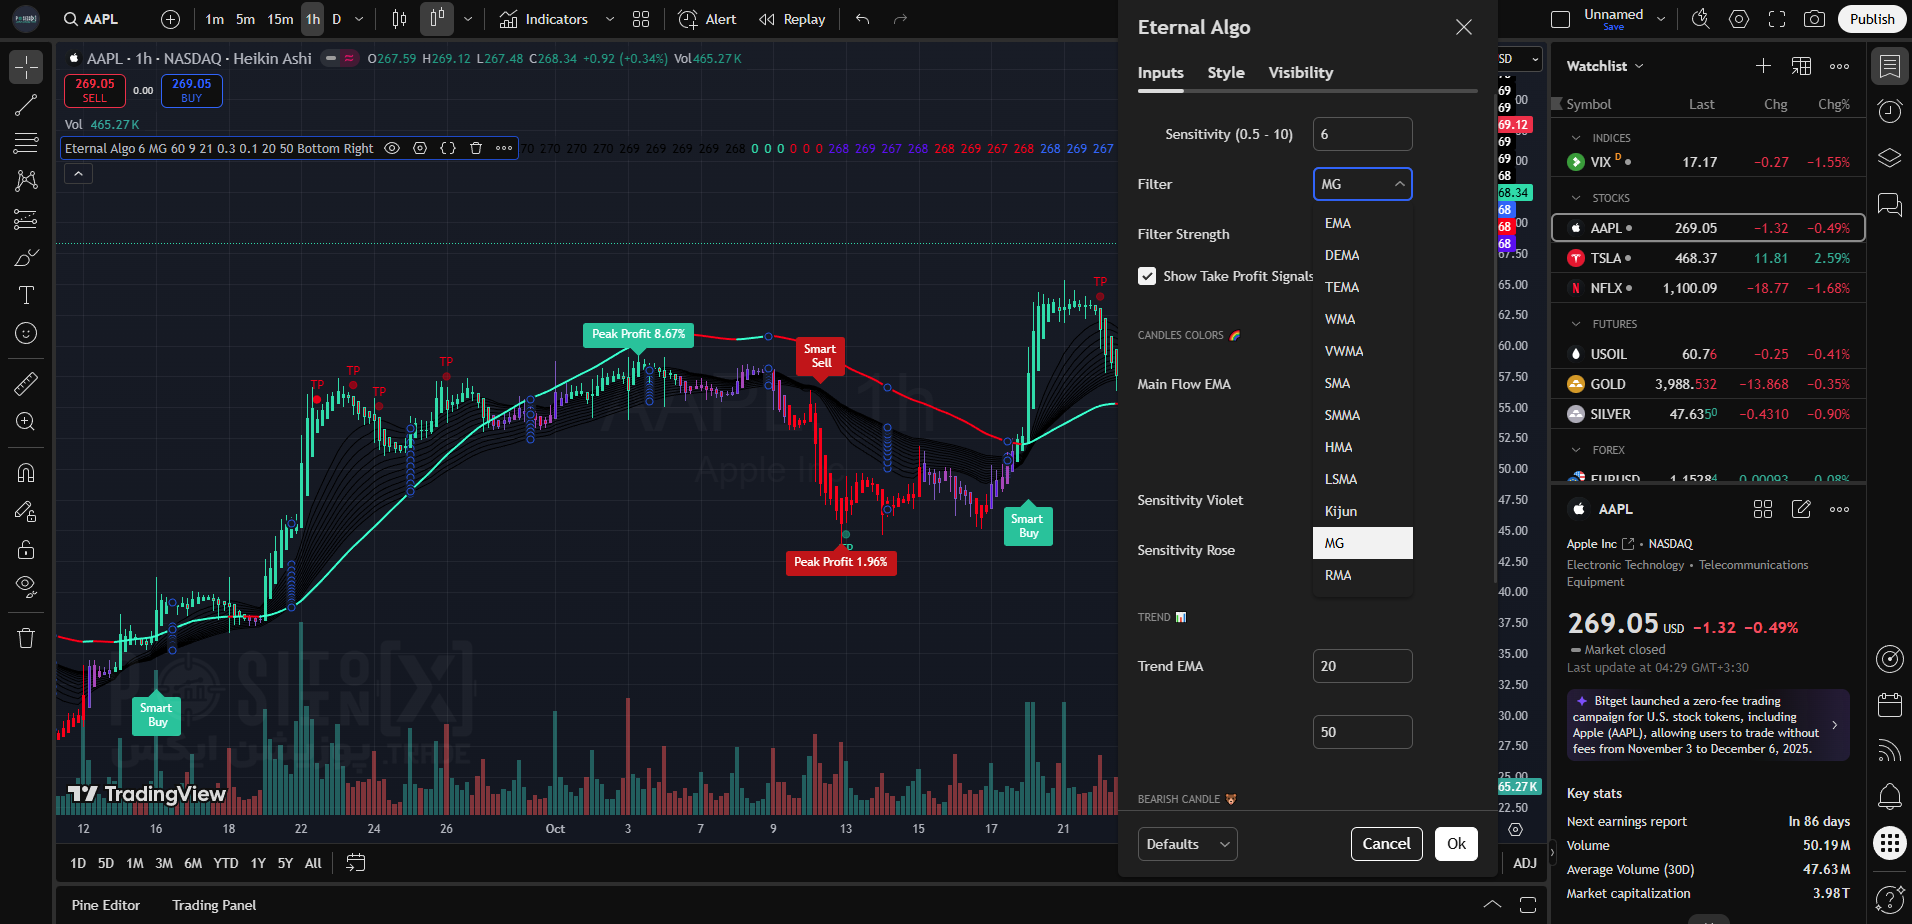Select the trend line drawing tool

pos(26,105)
